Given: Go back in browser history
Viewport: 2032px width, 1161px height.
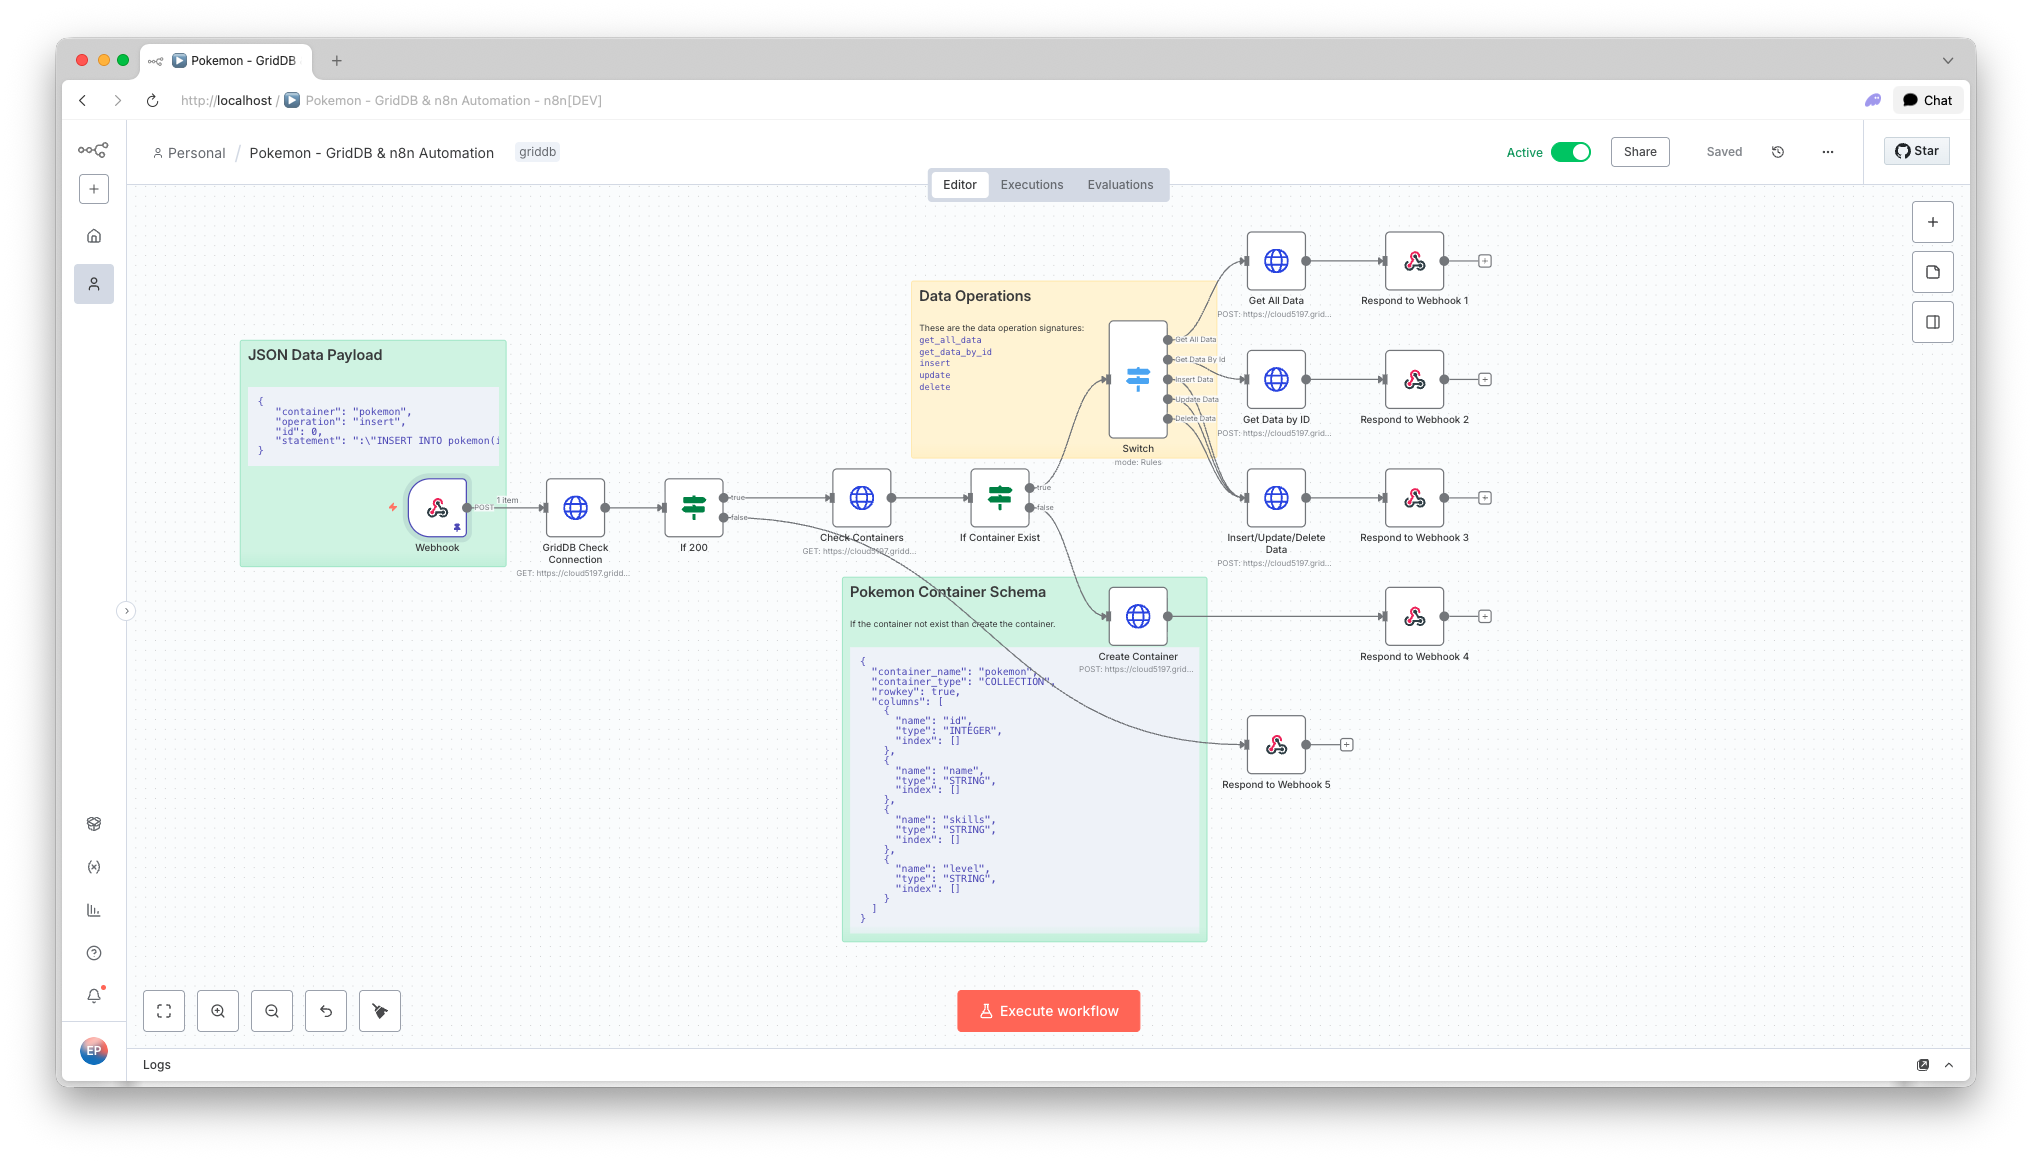Looking at the screenshot, I should [x=83, y=100].
